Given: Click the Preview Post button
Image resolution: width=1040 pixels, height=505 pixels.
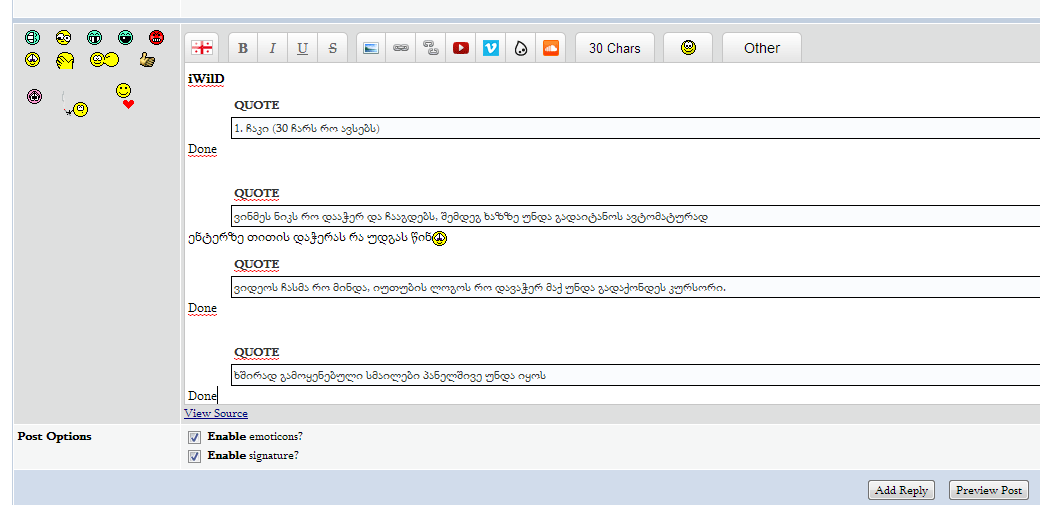Looking at the screenshot, I should (989, 490).
